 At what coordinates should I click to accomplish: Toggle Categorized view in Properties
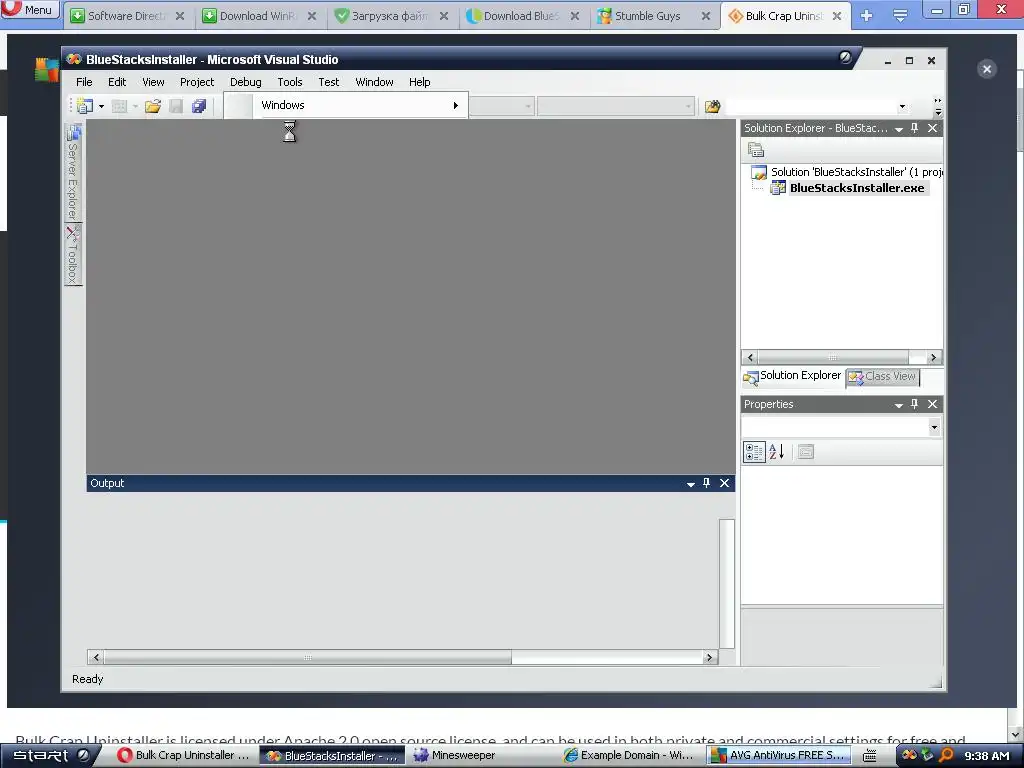pos(754,452)
